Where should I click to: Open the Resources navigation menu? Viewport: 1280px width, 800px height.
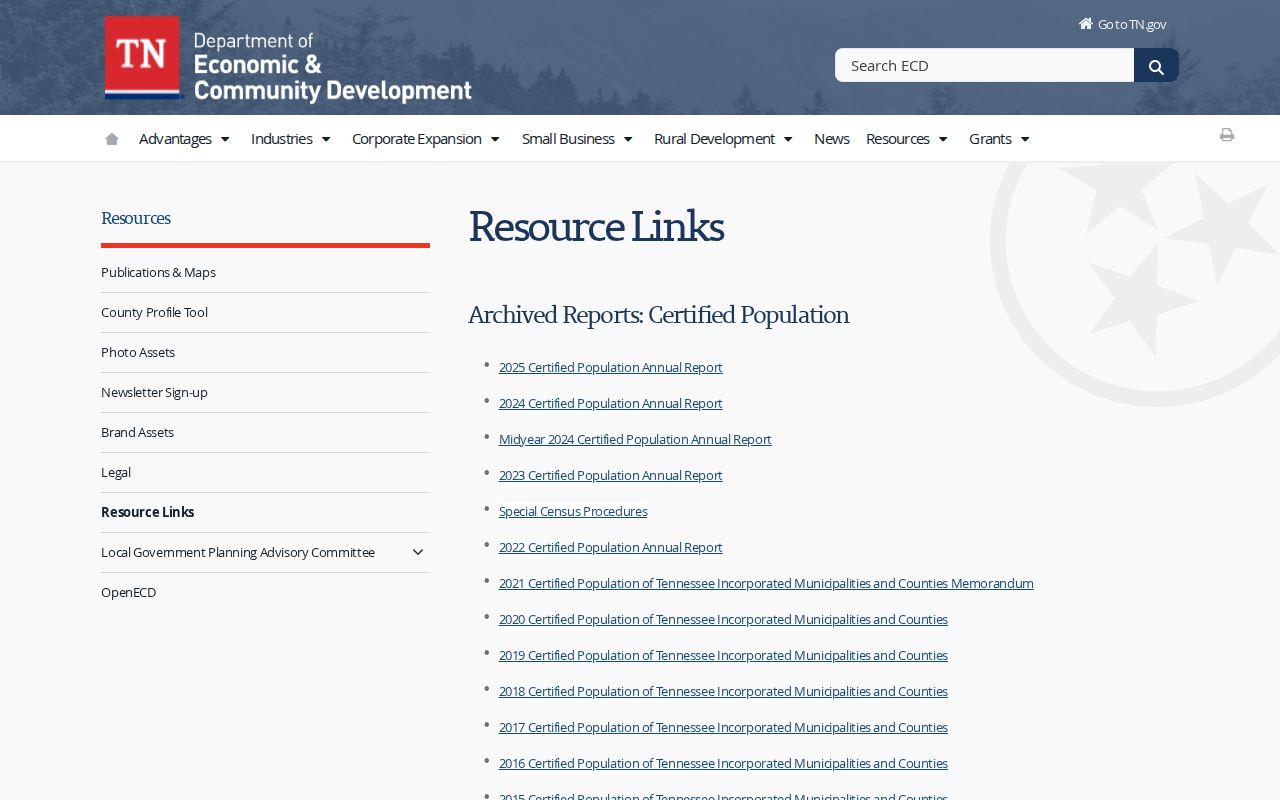tap(908, 139)
